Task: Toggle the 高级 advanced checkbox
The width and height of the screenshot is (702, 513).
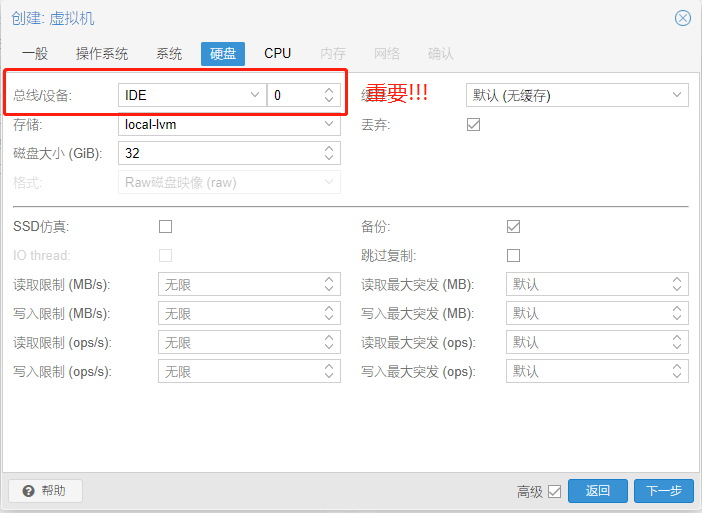Action: (x=554, y=492)
